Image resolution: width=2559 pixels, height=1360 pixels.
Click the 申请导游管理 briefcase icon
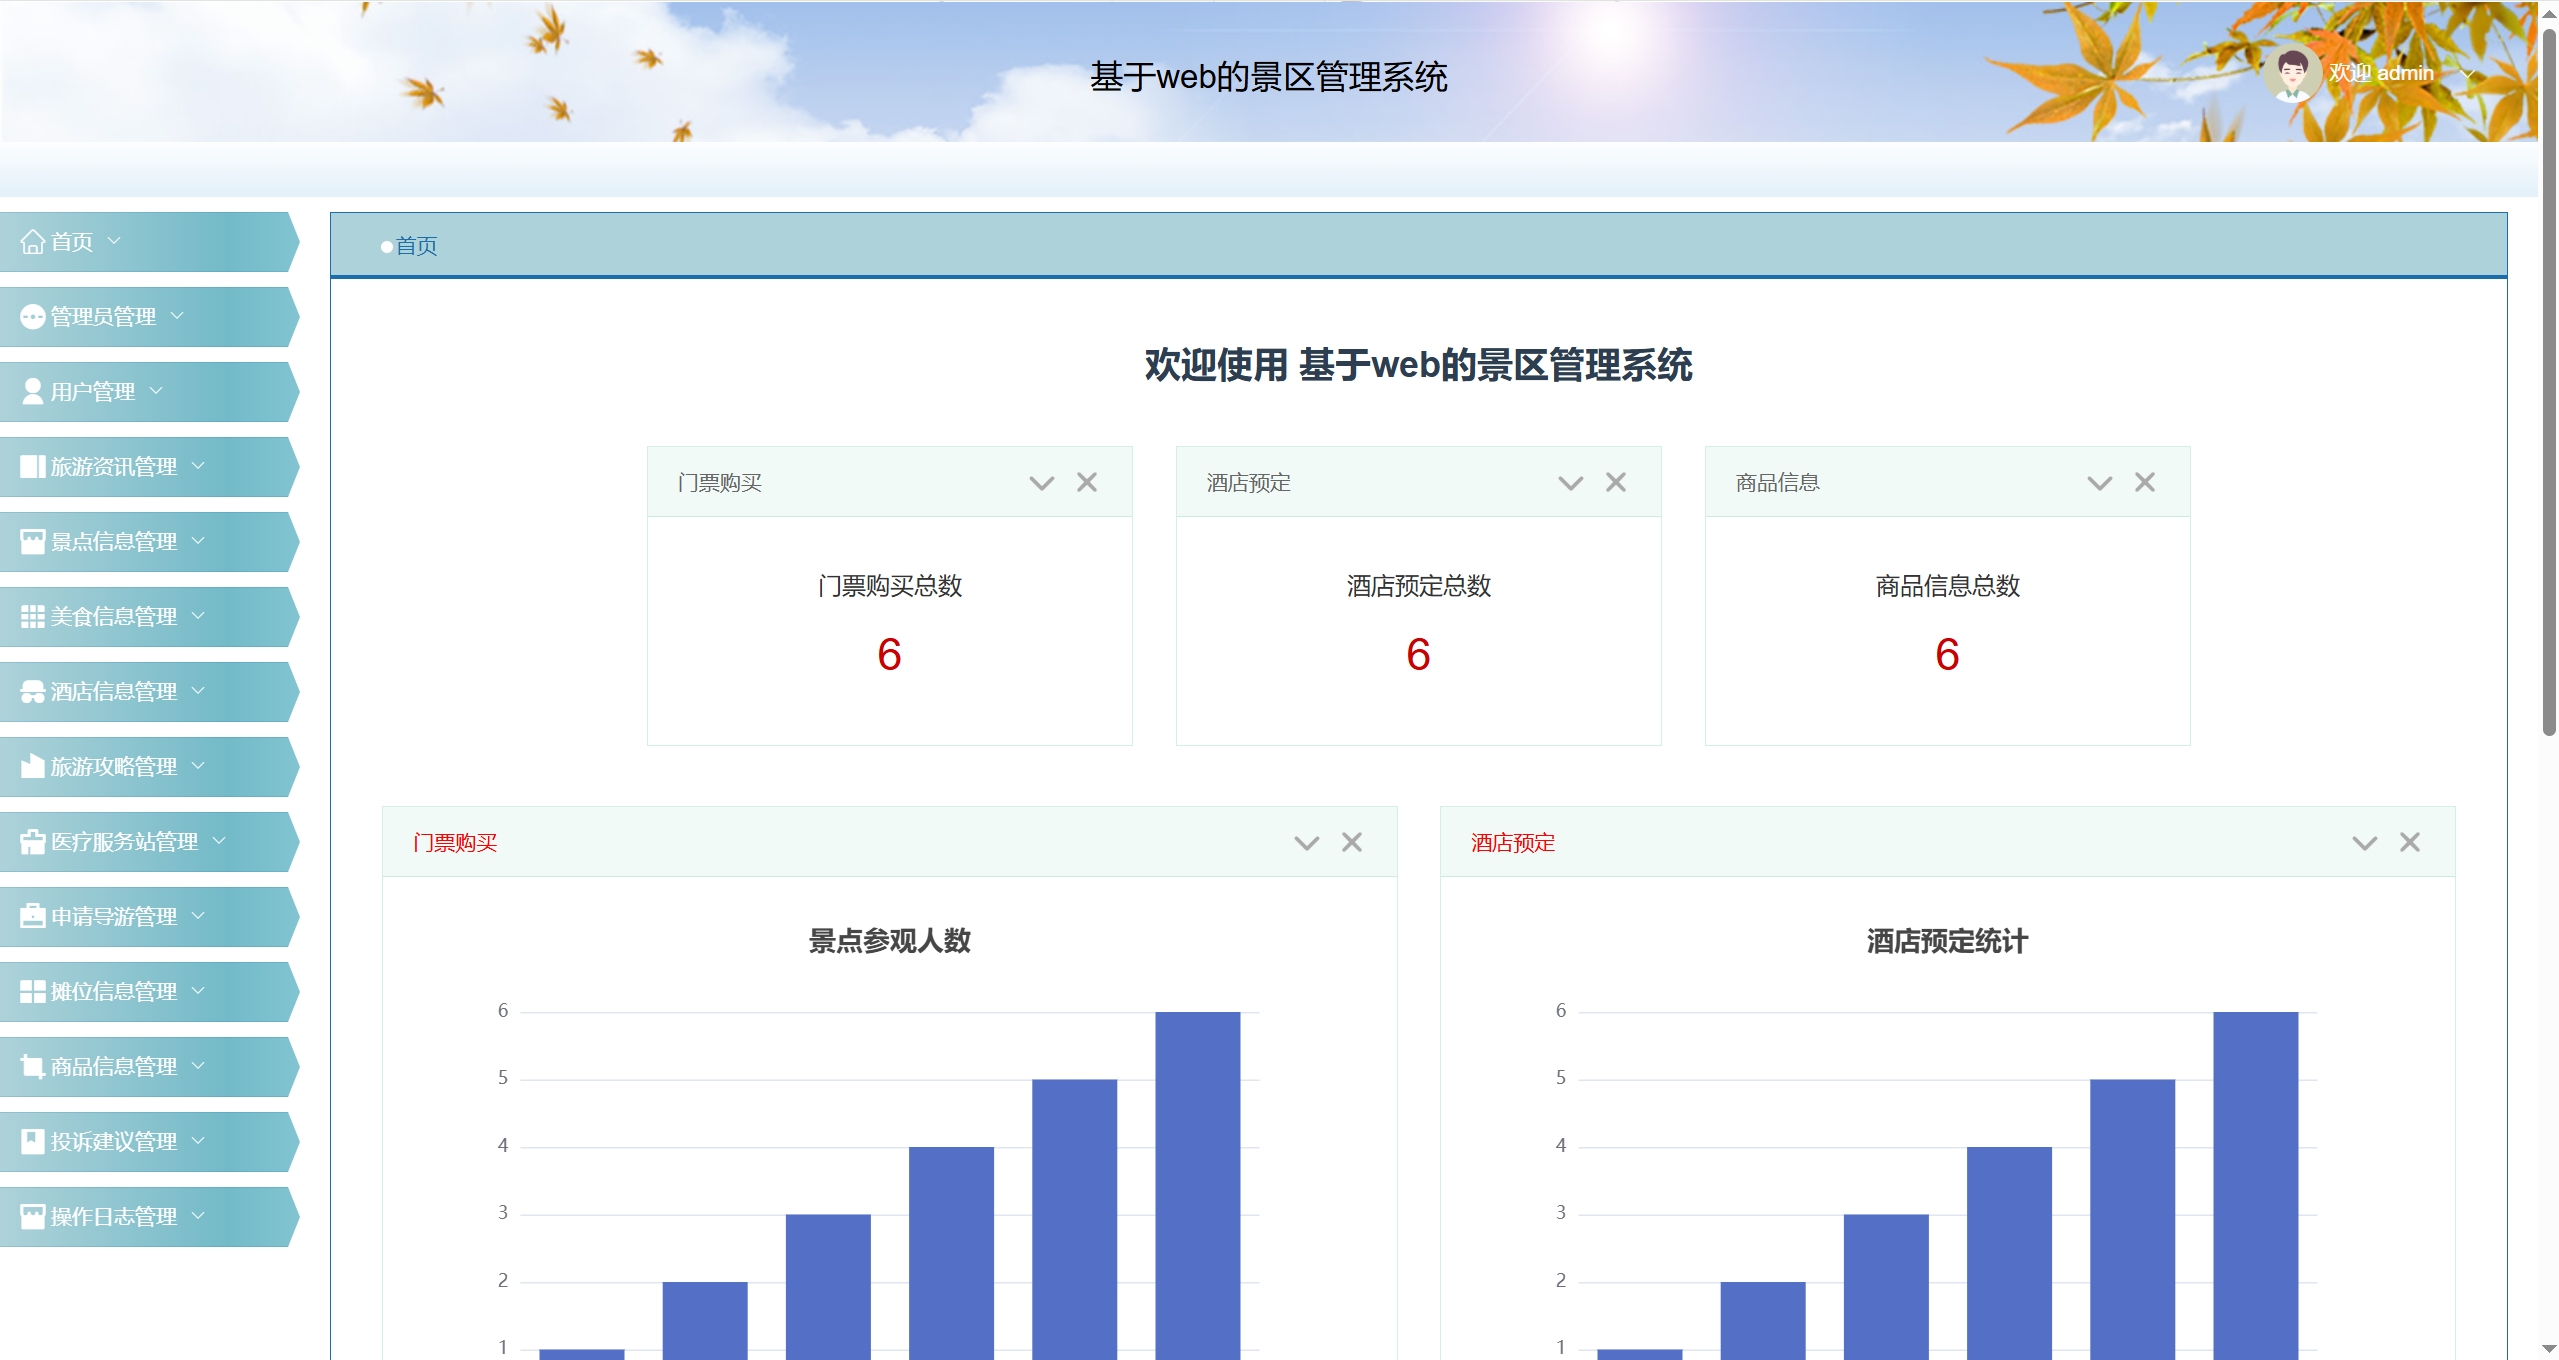[x=33, y=917]
